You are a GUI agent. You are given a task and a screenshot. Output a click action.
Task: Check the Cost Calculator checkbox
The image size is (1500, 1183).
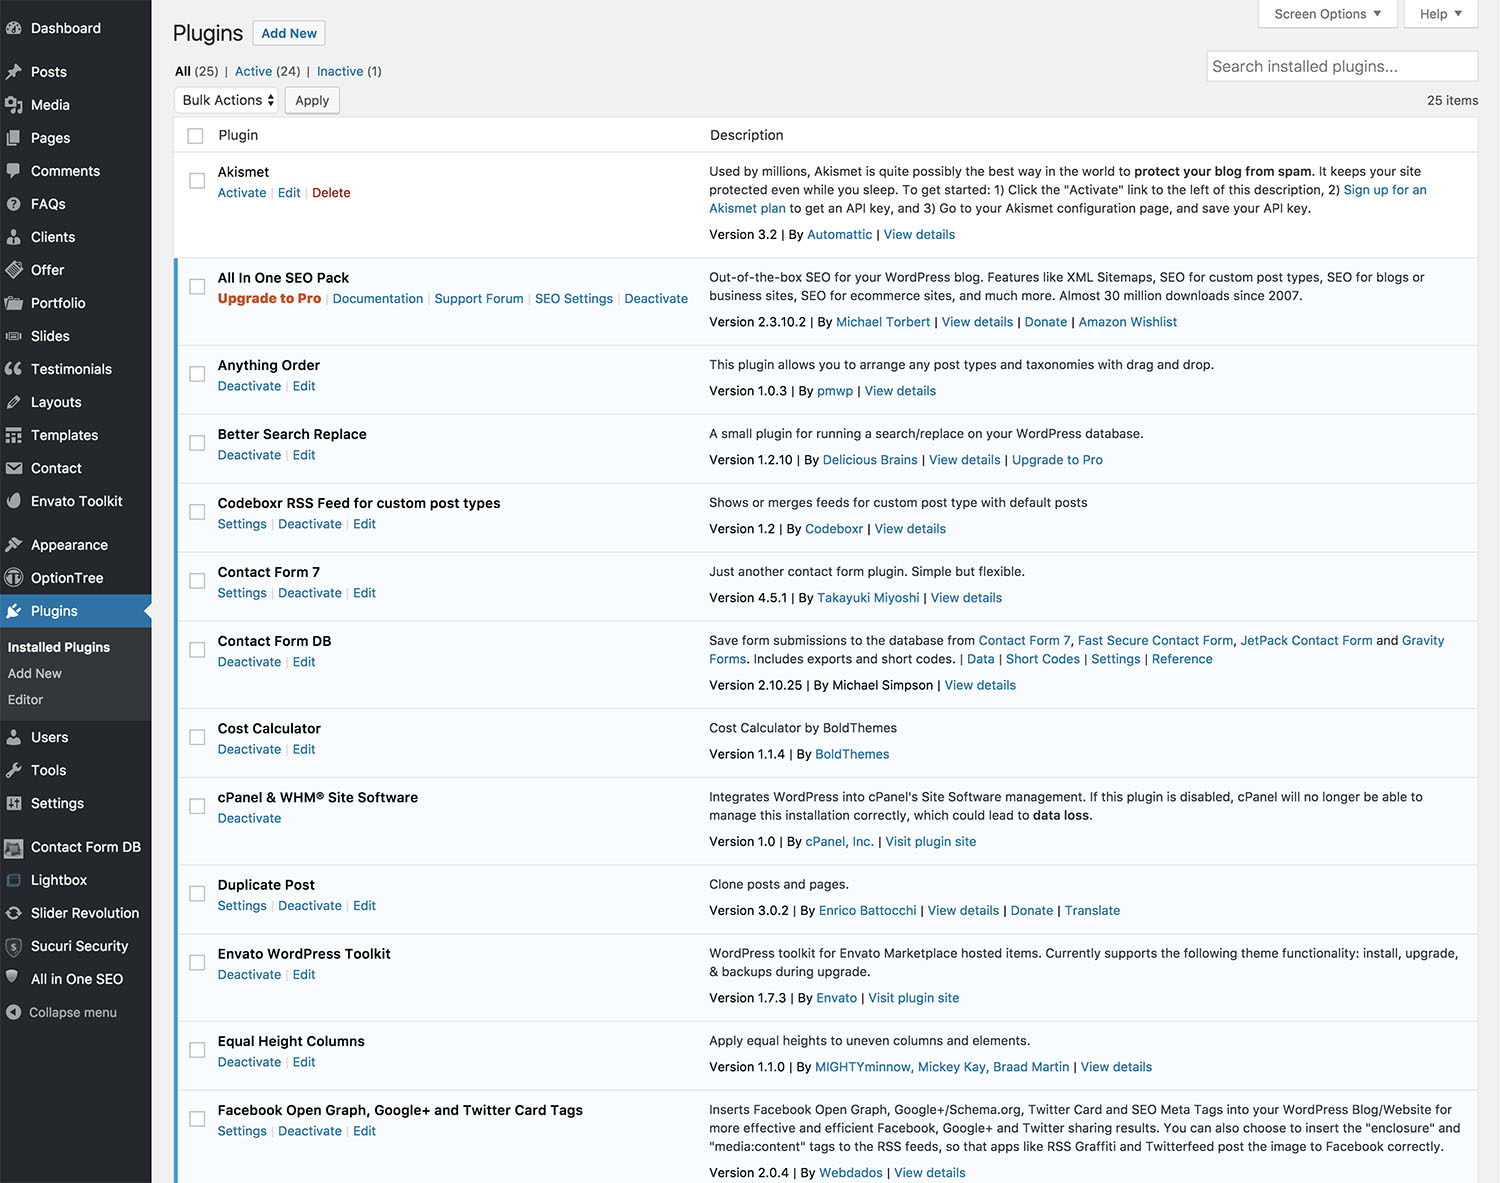click(197, 737)
